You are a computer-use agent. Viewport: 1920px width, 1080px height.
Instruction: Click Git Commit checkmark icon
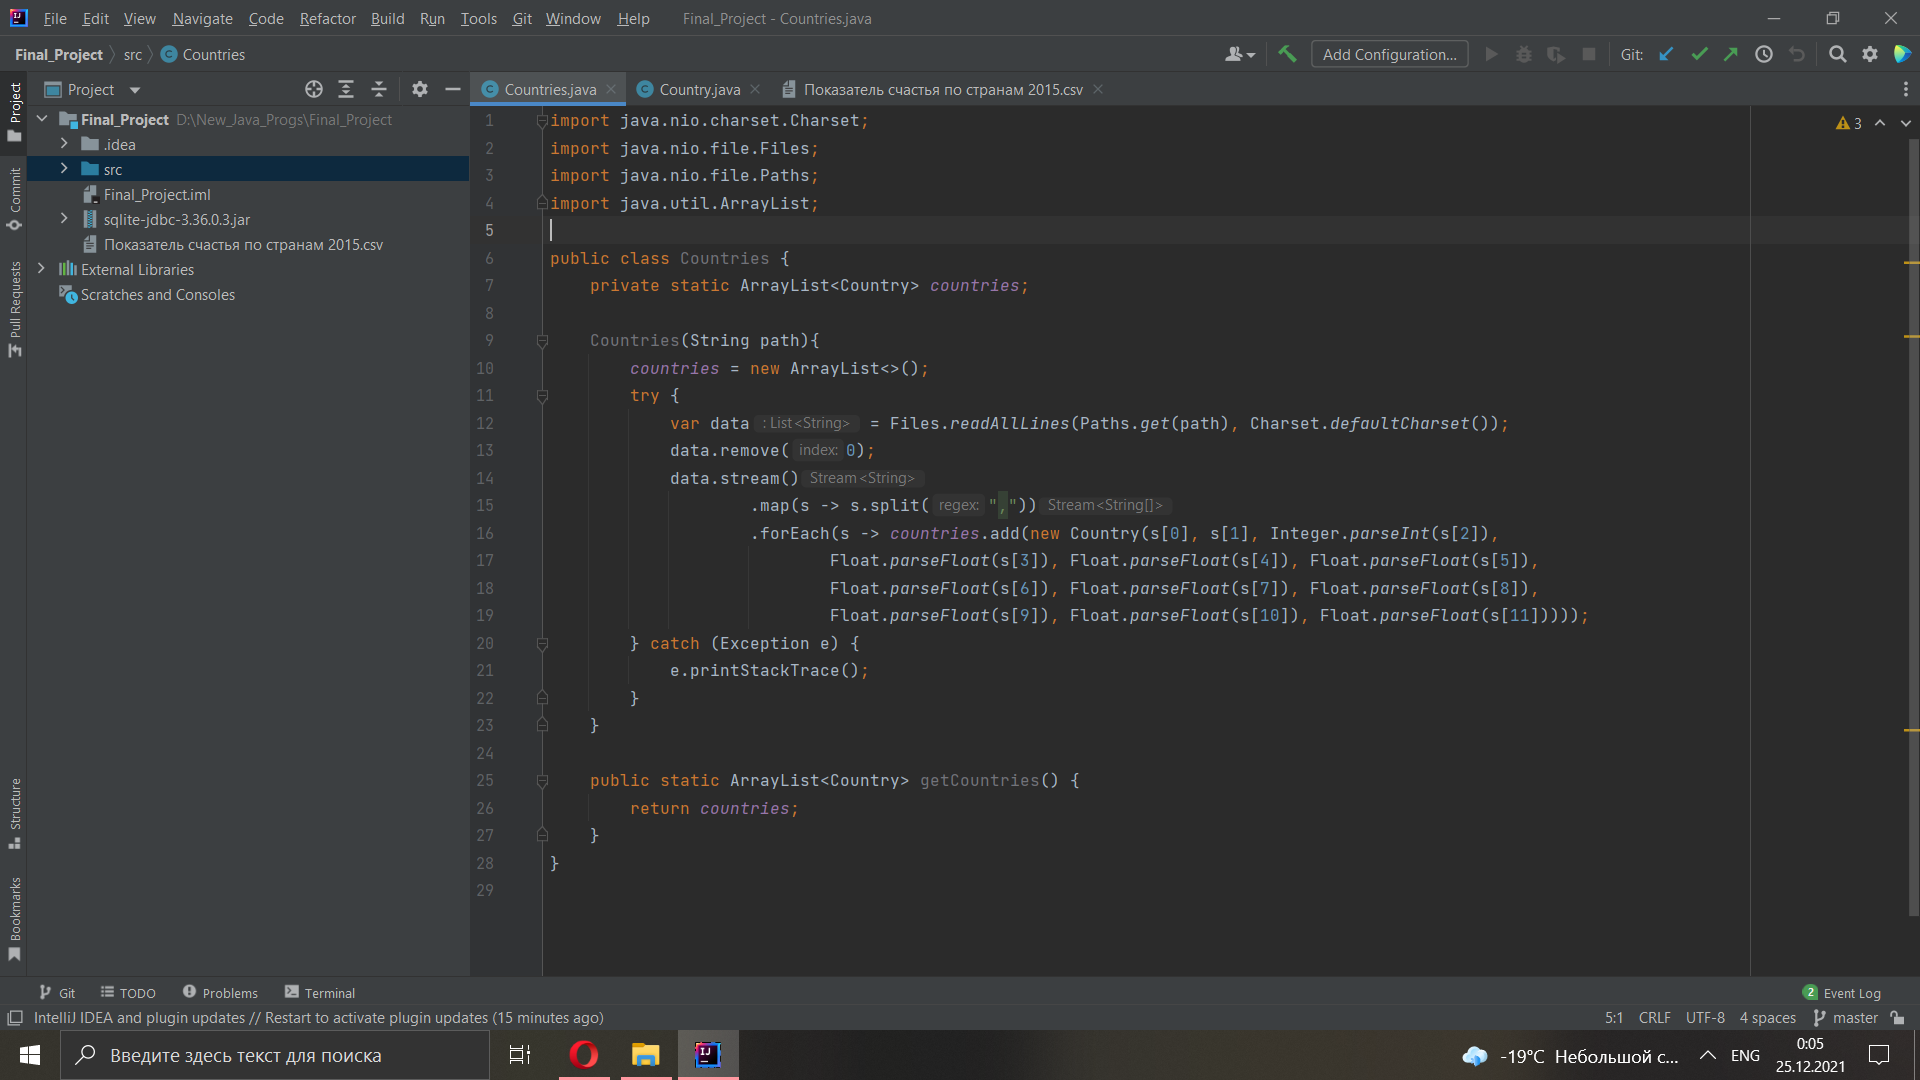(1699, 54)
